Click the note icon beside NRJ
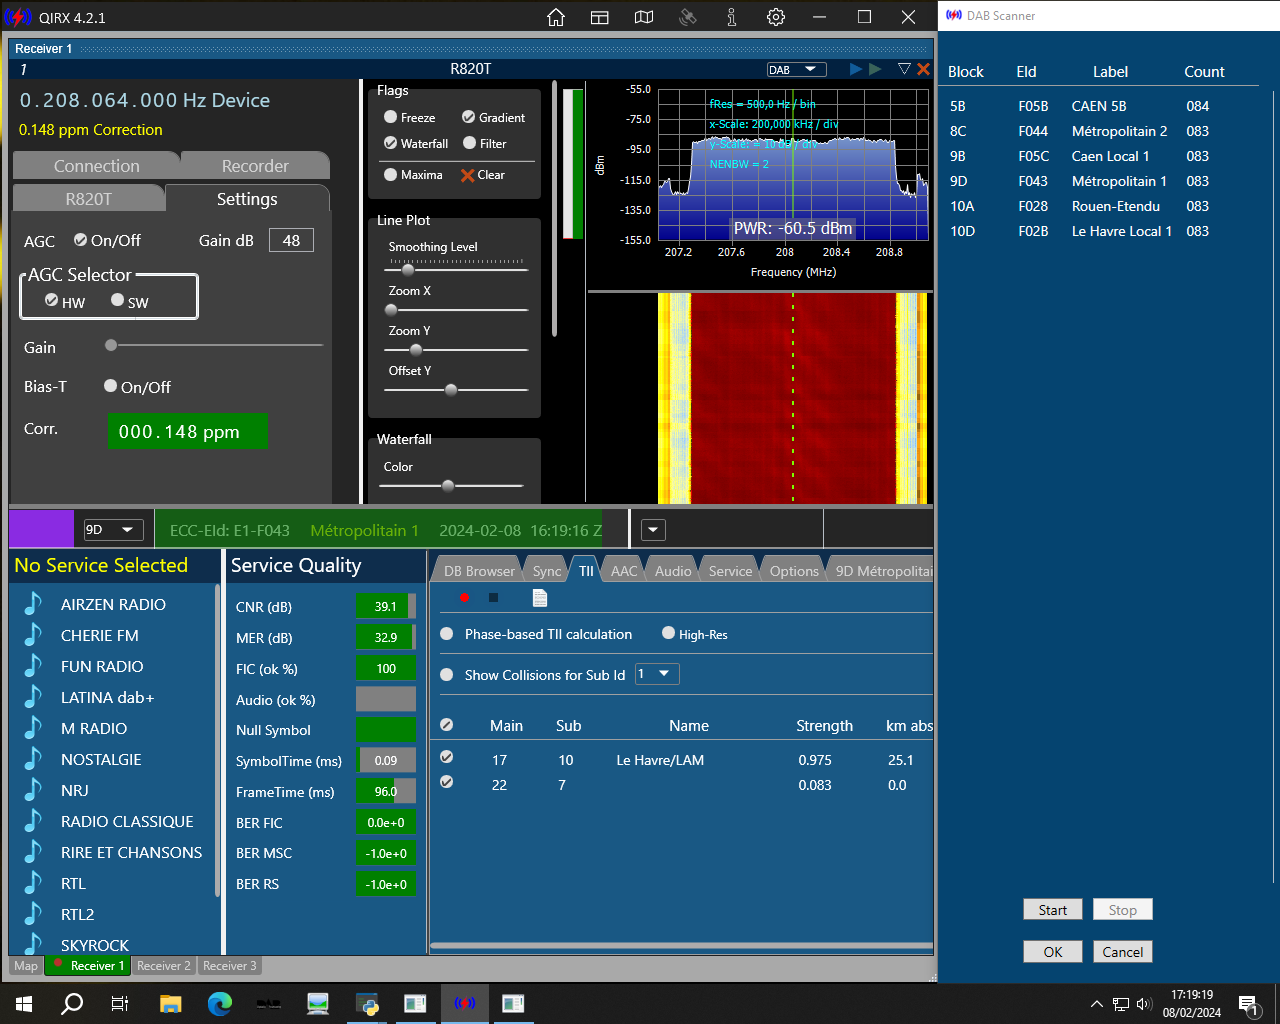The height and width of the screenshot is (1024, 1280). click(x=33, y=790)
